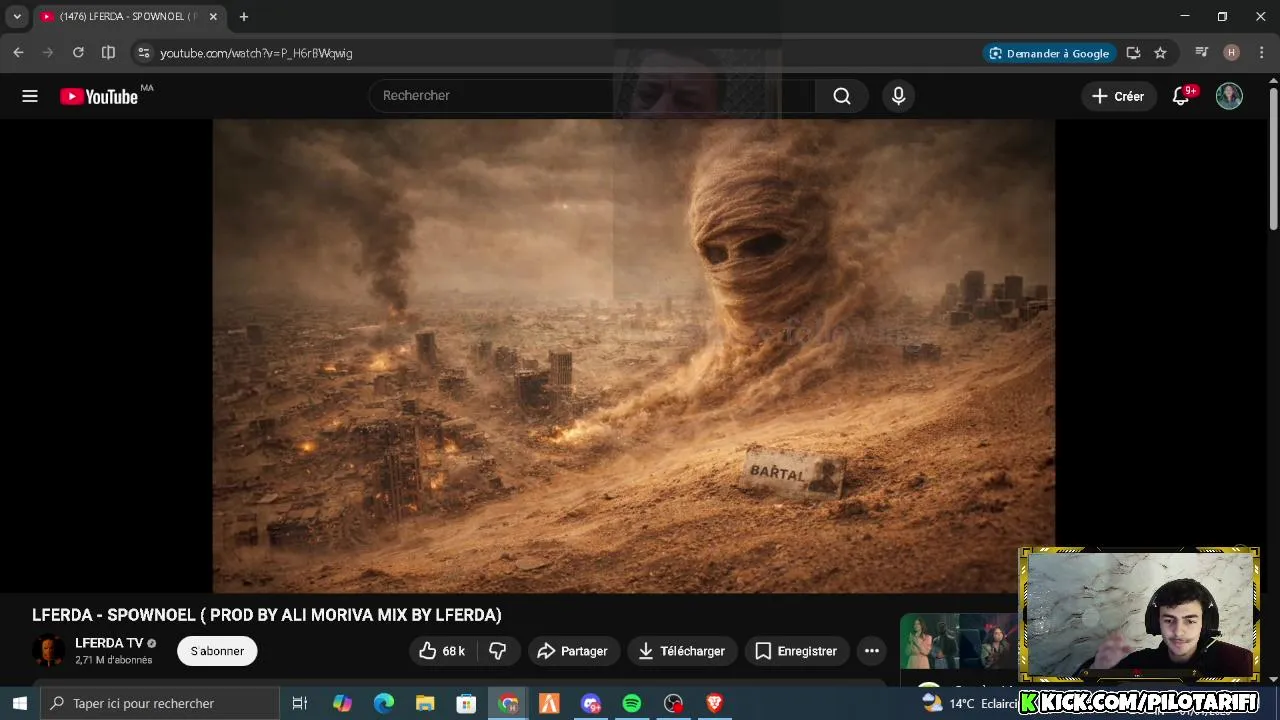
Task: Click the page vertical scrollbar
Action: click(1273, 160)
